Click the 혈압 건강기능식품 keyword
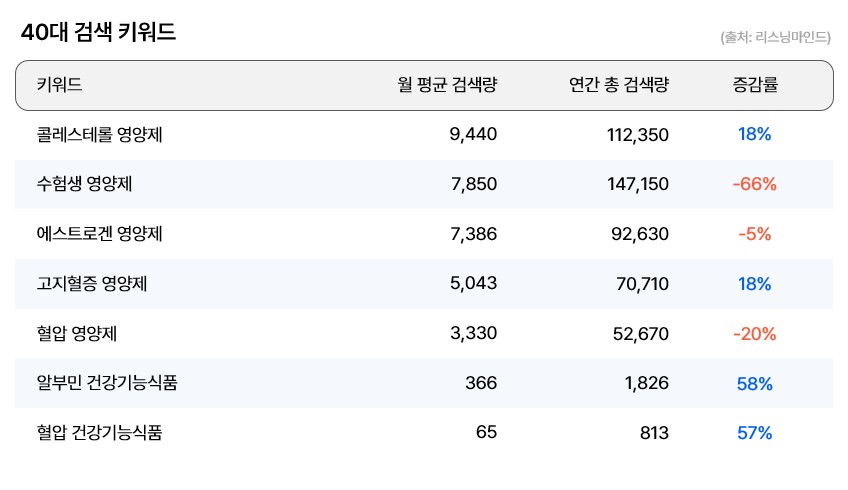Screen dimensions: 848x490 pyautogui.click(x=99, y=433)
